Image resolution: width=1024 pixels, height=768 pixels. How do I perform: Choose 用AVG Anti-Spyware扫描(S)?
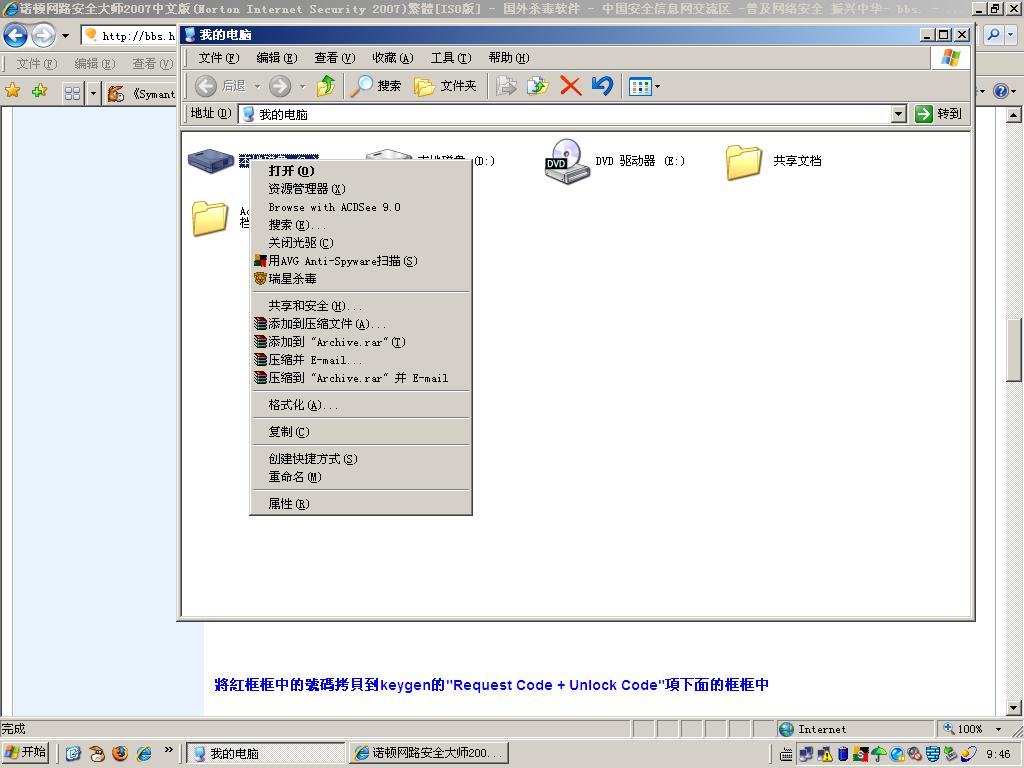[x=360, y=261]
